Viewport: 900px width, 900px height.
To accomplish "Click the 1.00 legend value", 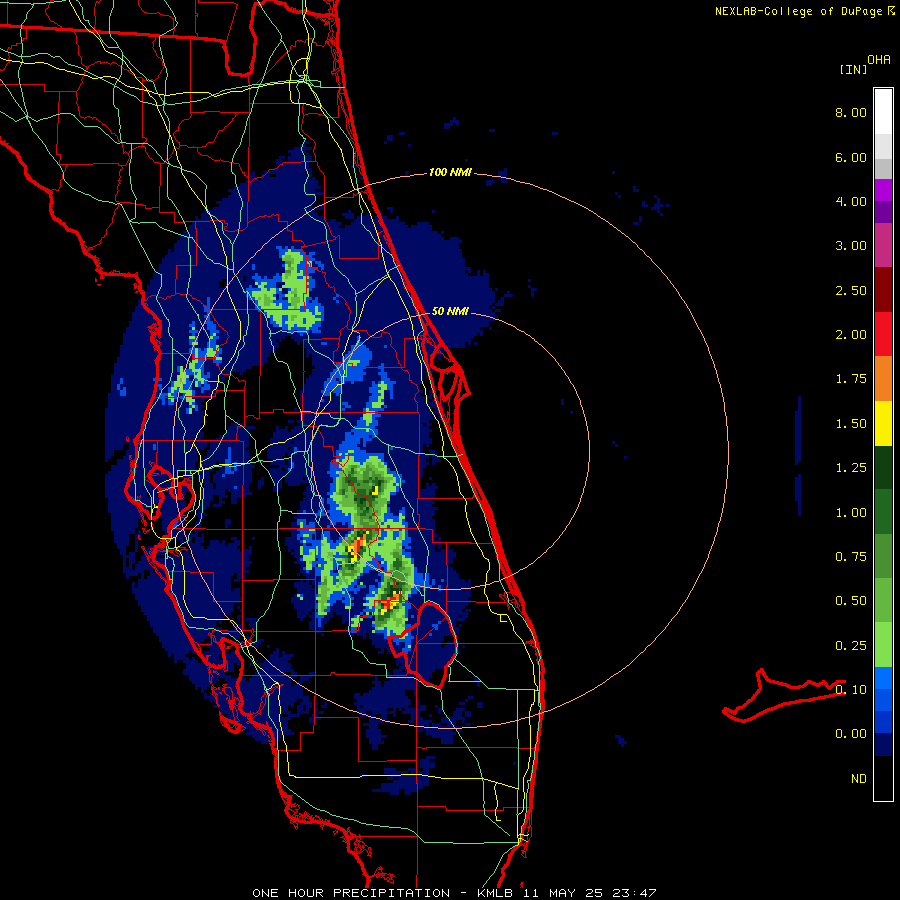I will point(851,513).
